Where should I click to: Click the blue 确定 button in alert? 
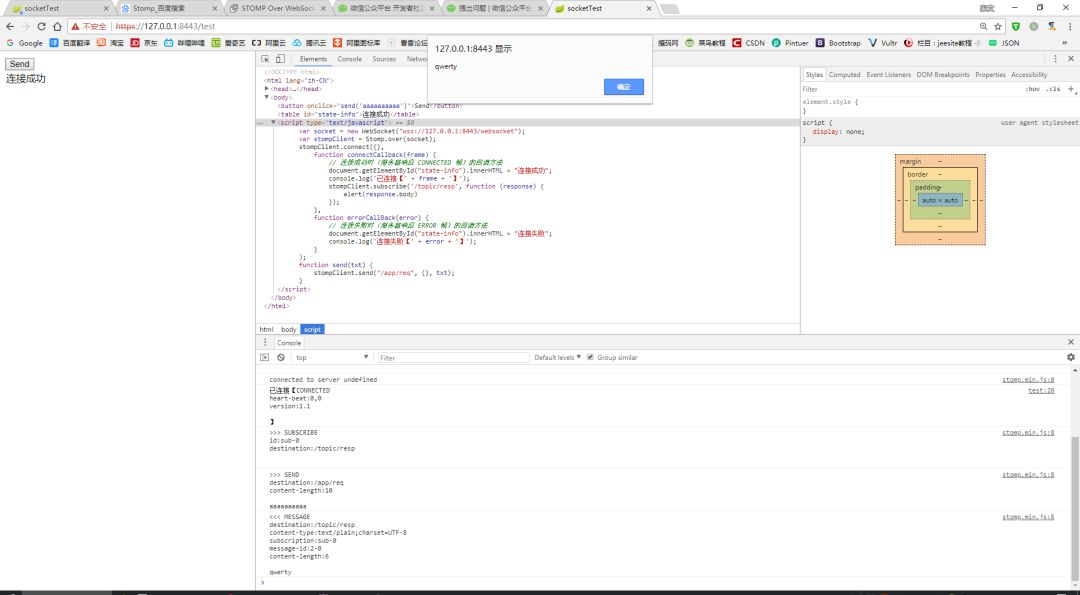coord(623,87)
